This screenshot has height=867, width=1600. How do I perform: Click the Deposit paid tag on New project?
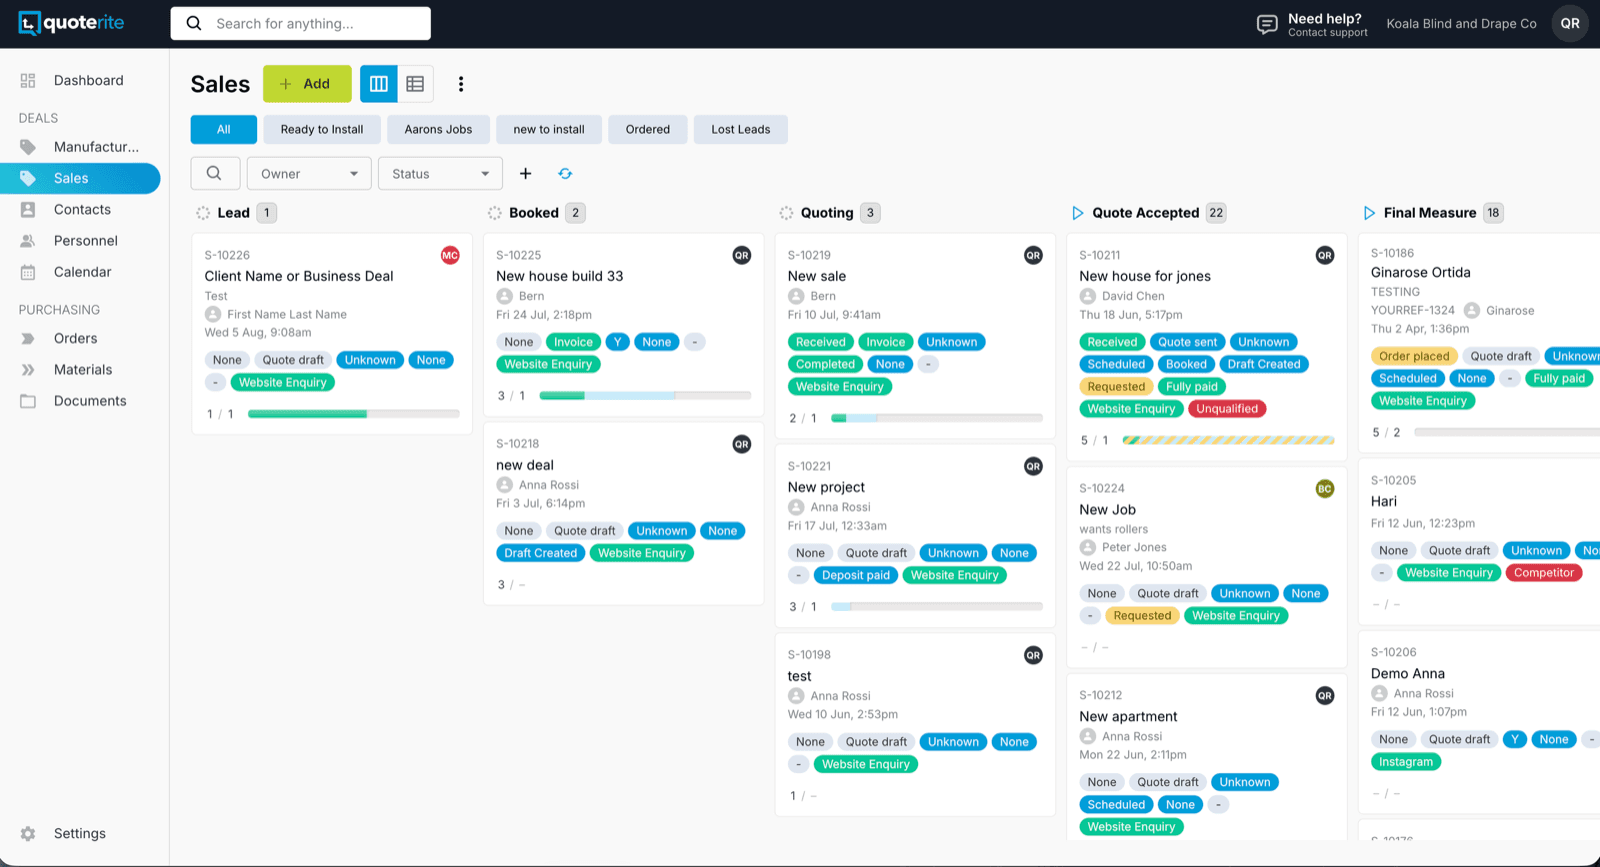tap(856, 576)
